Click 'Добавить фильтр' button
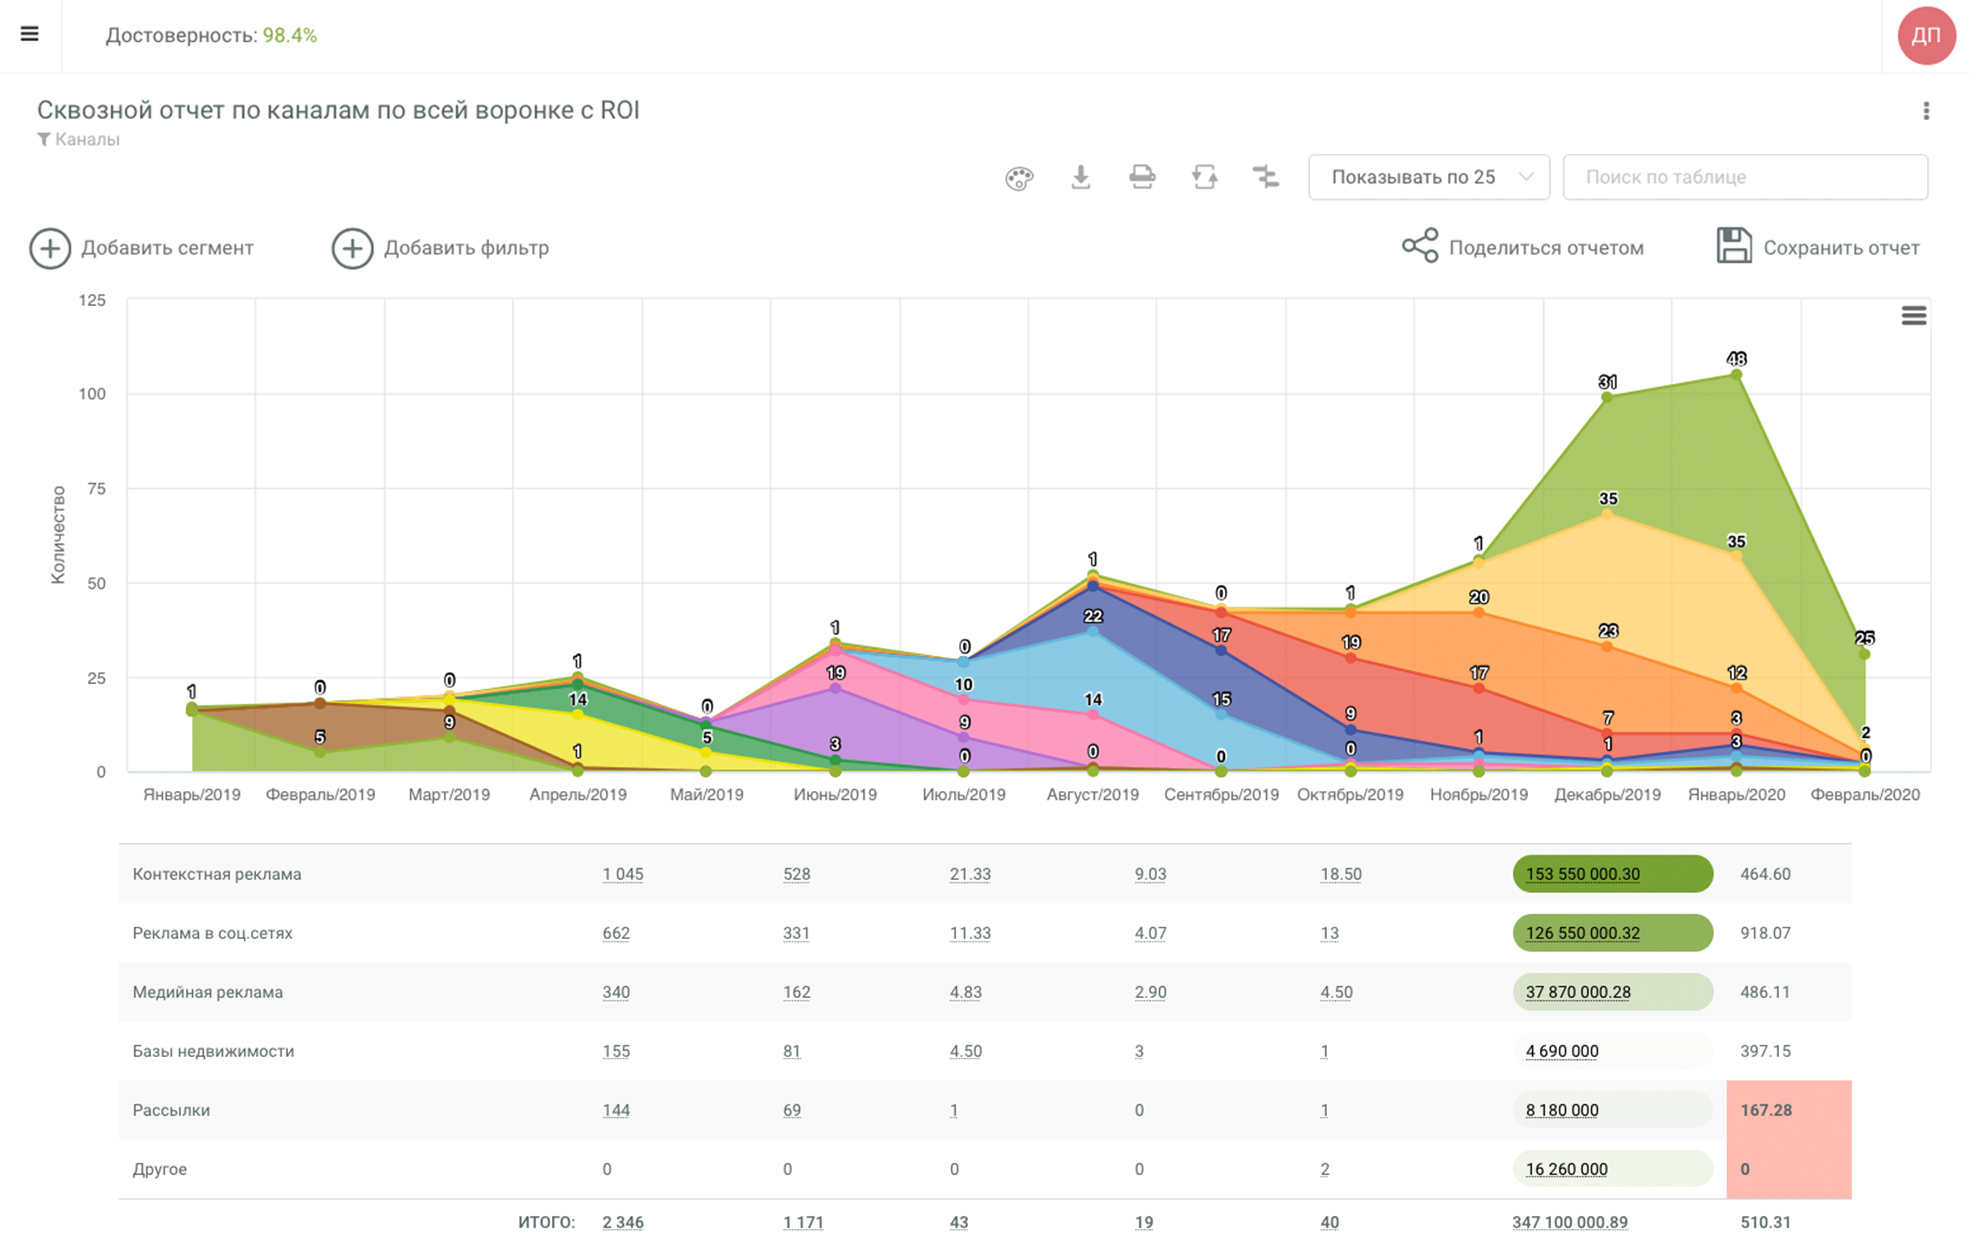The width and height of the screenshot is (1969, 1247). [x=440, y=248]
